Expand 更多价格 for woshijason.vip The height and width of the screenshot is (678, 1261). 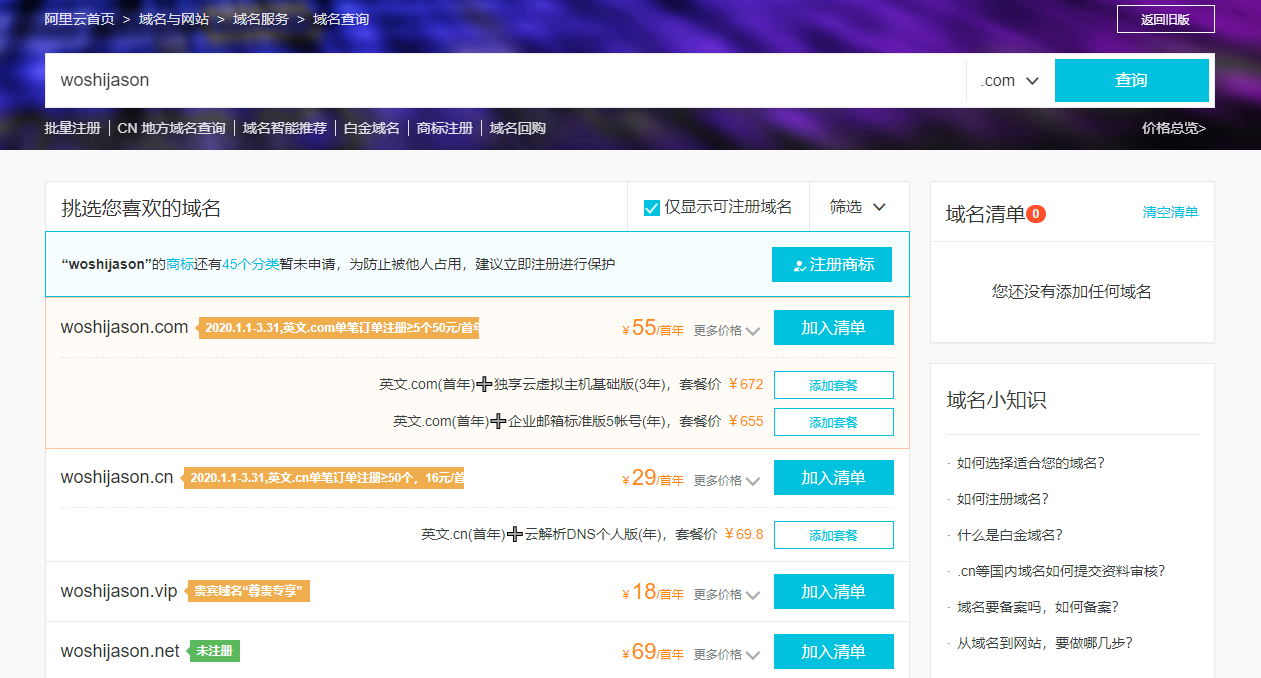coord(727,594)
